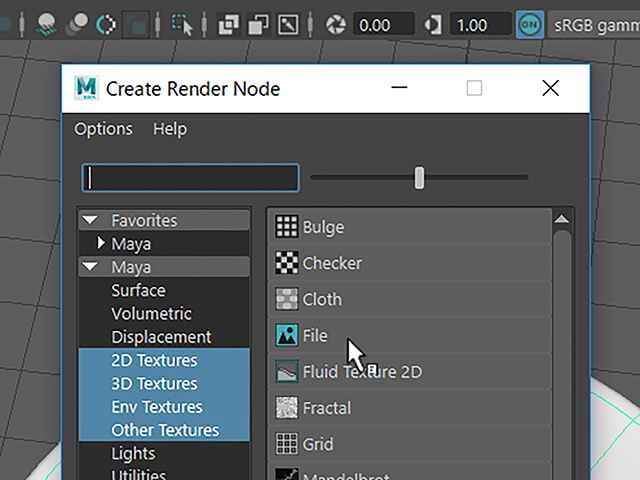640x480 pixels.
Task: Open the Options menu
Action: (x=103, y=129)
